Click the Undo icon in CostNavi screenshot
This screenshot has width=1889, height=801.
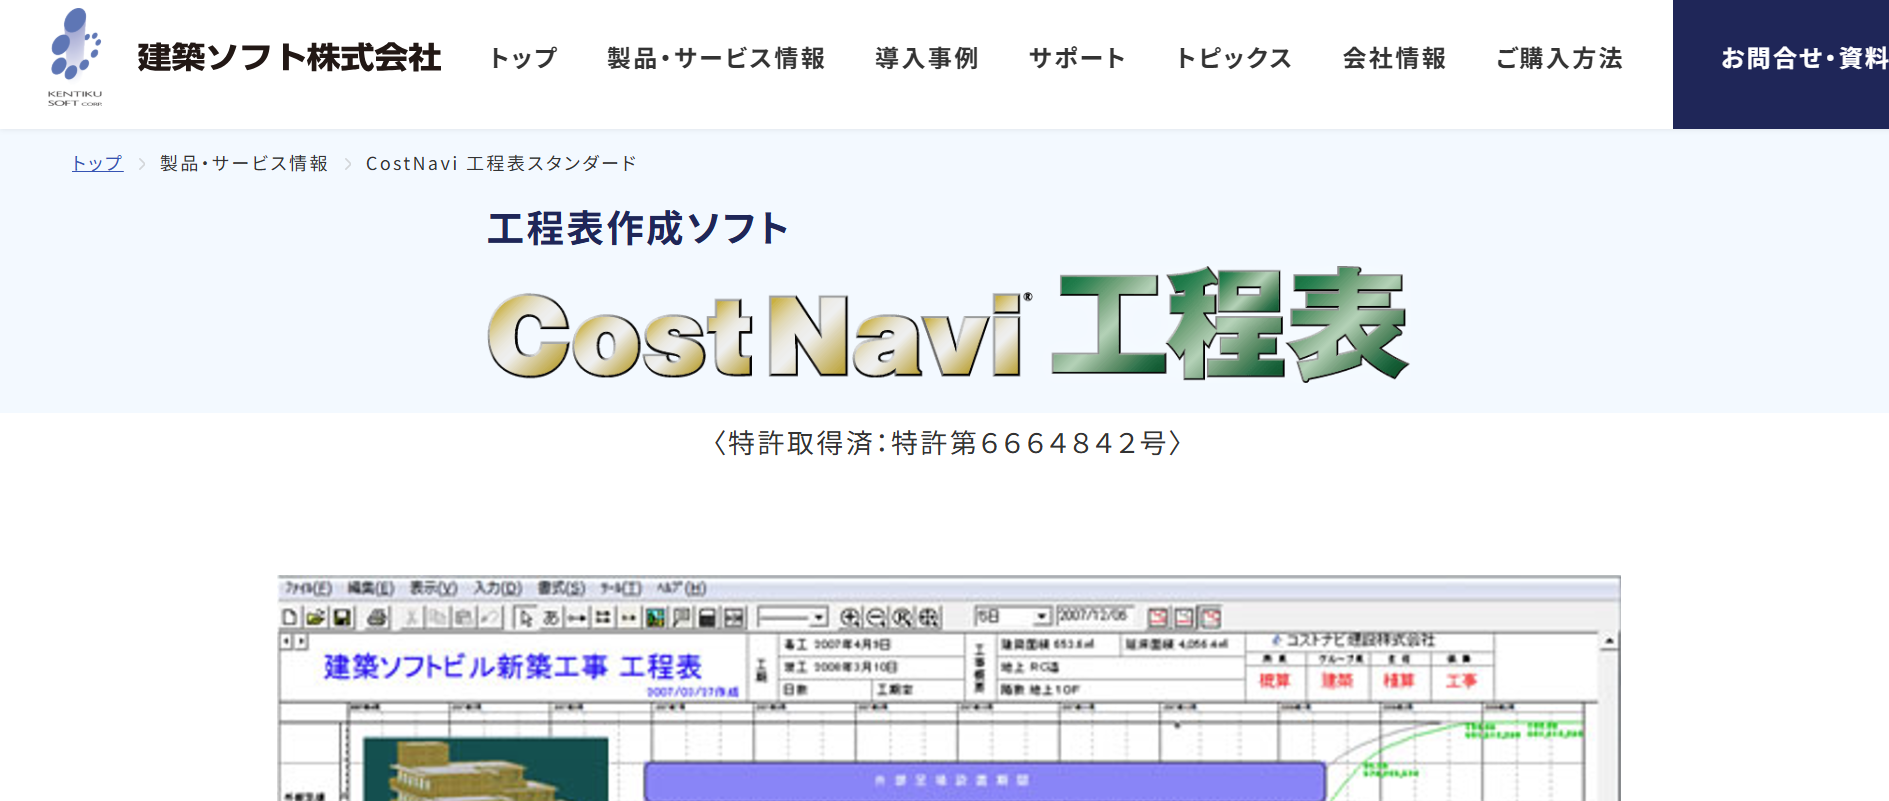tap(489, 617)
